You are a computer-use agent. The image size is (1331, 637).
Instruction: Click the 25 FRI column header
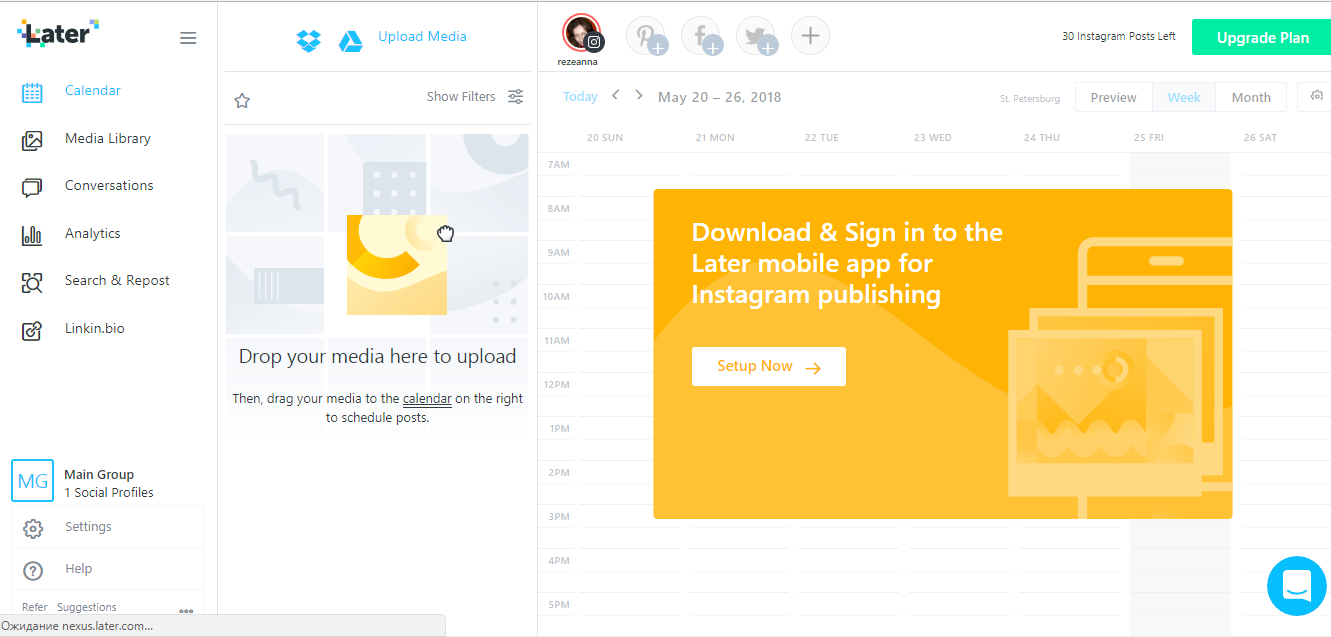pos(1149,138)
